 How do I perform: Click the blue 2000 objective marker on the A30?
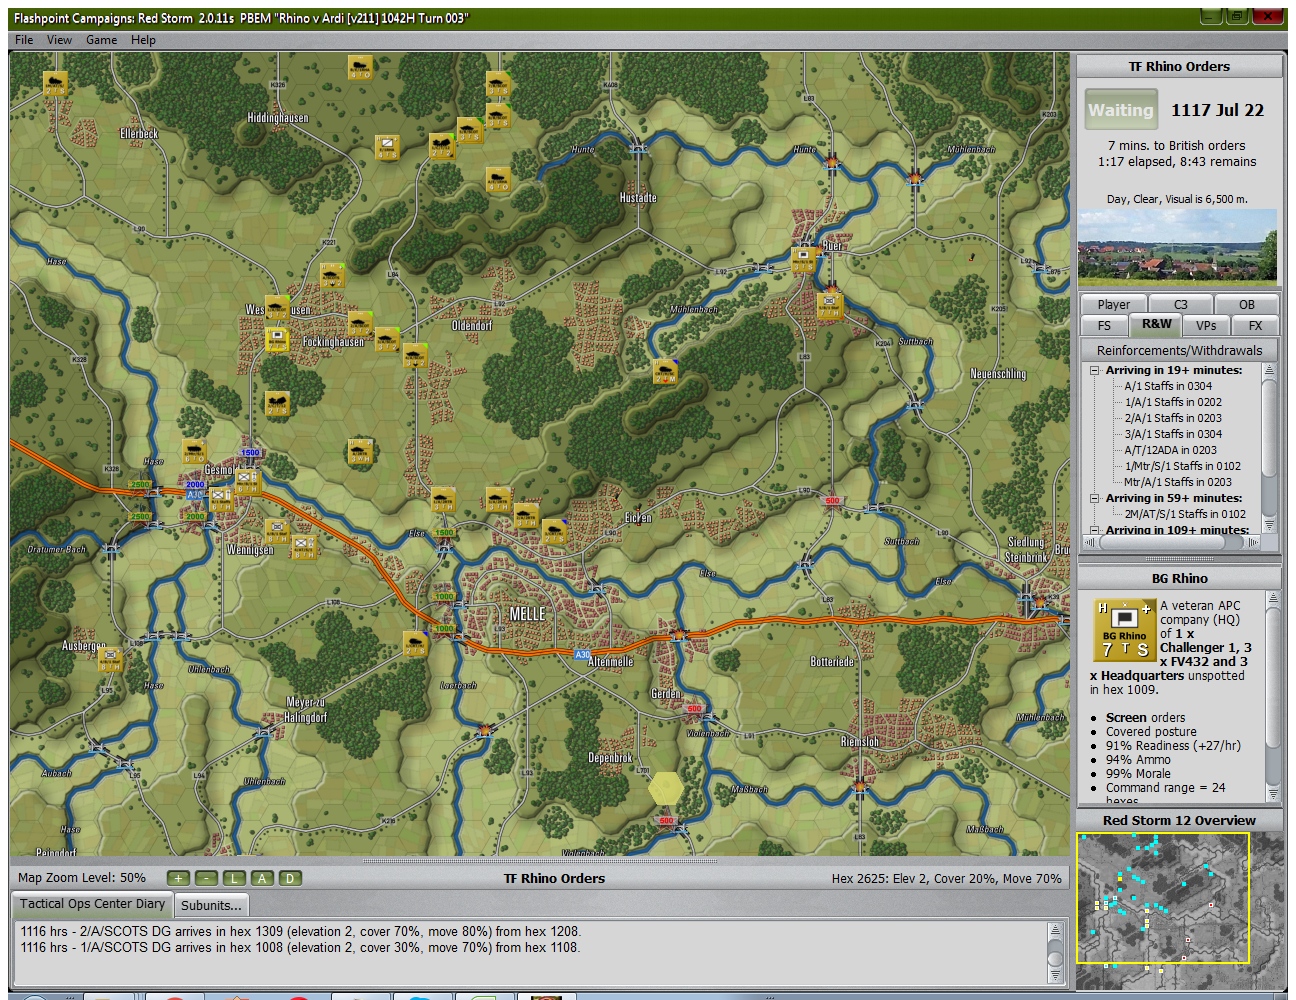click(195, 484)
